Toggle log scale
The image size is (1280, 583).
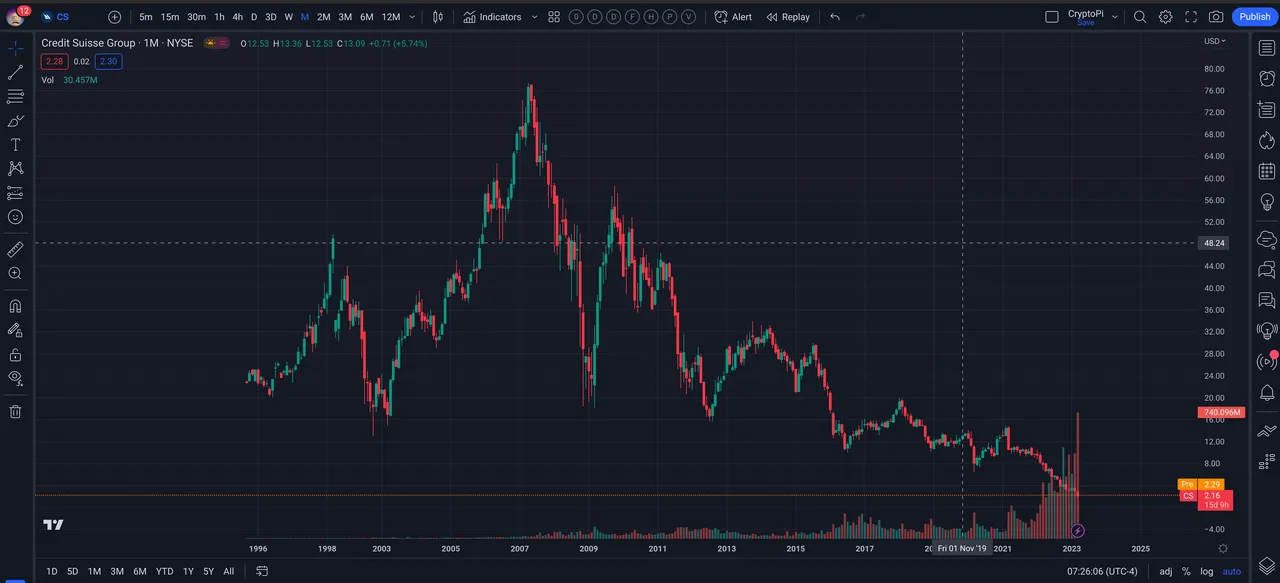pyautogui.click(x=1207, y=572)
